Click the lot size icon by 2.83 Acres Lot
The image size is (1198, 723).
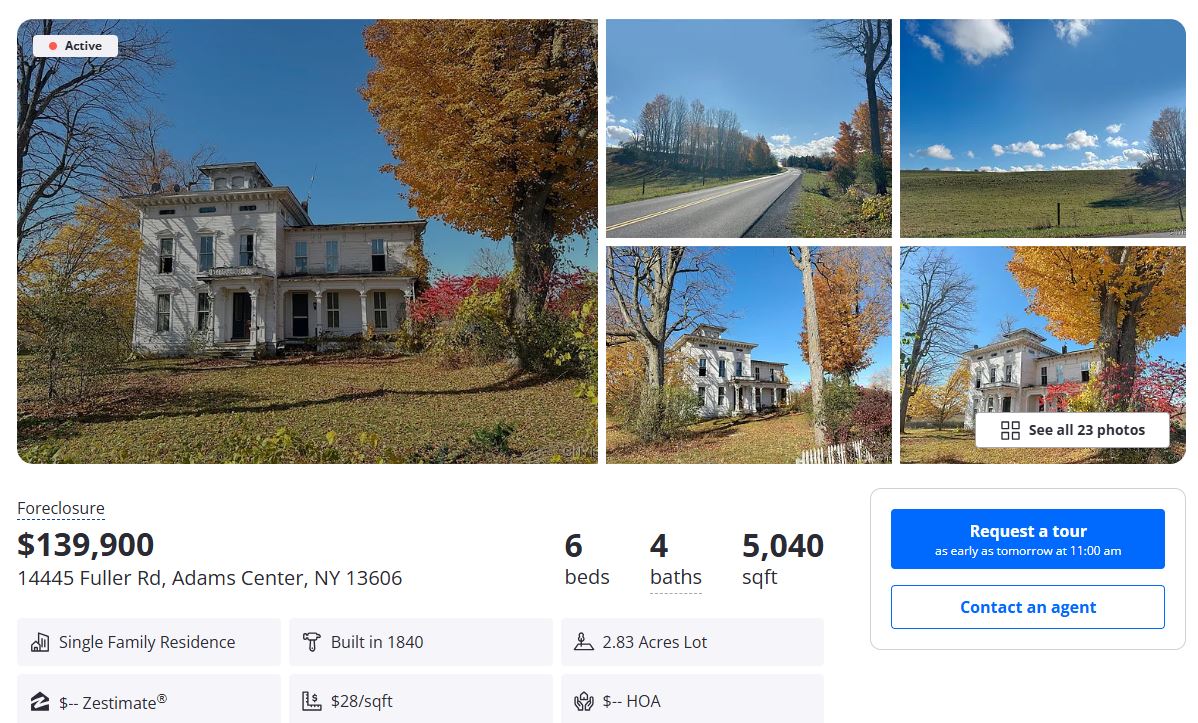pos(584,642)
